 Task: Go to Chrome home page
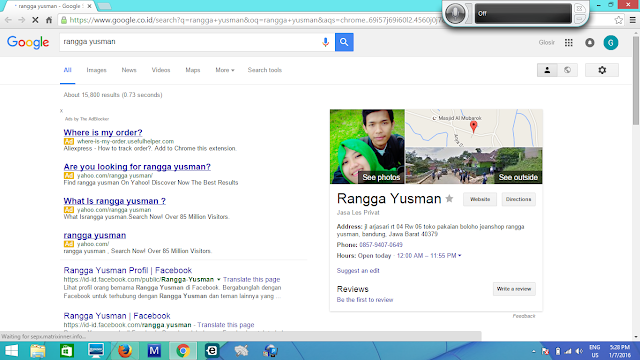(x=49, y=20)
